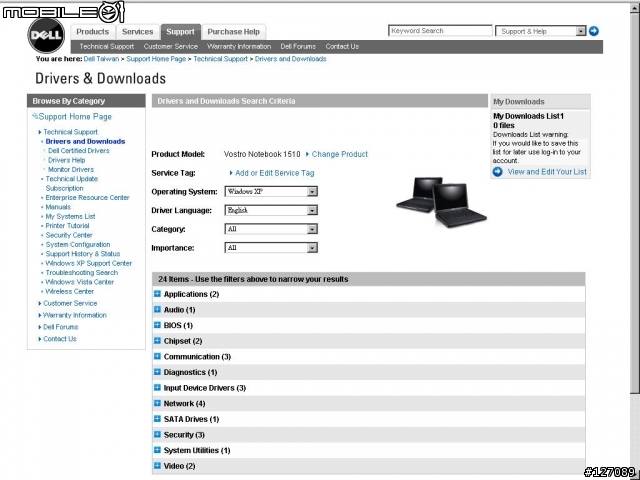Viewport: 640px width, 480px height.
Task: Open Technical Support in gray submenu bar
Action: coord(107,47)
